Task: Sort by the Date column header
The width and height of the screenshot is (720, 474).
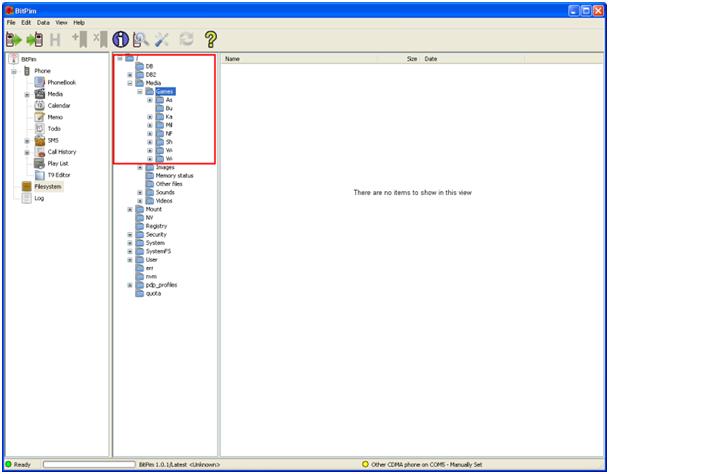Action: pyautogui.click(x=473, y=59)
